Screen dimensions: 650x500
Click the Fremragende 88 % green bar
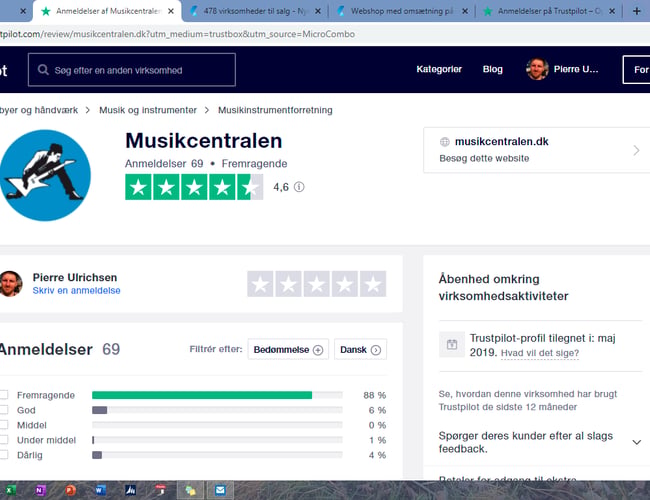tap(217, 395)
